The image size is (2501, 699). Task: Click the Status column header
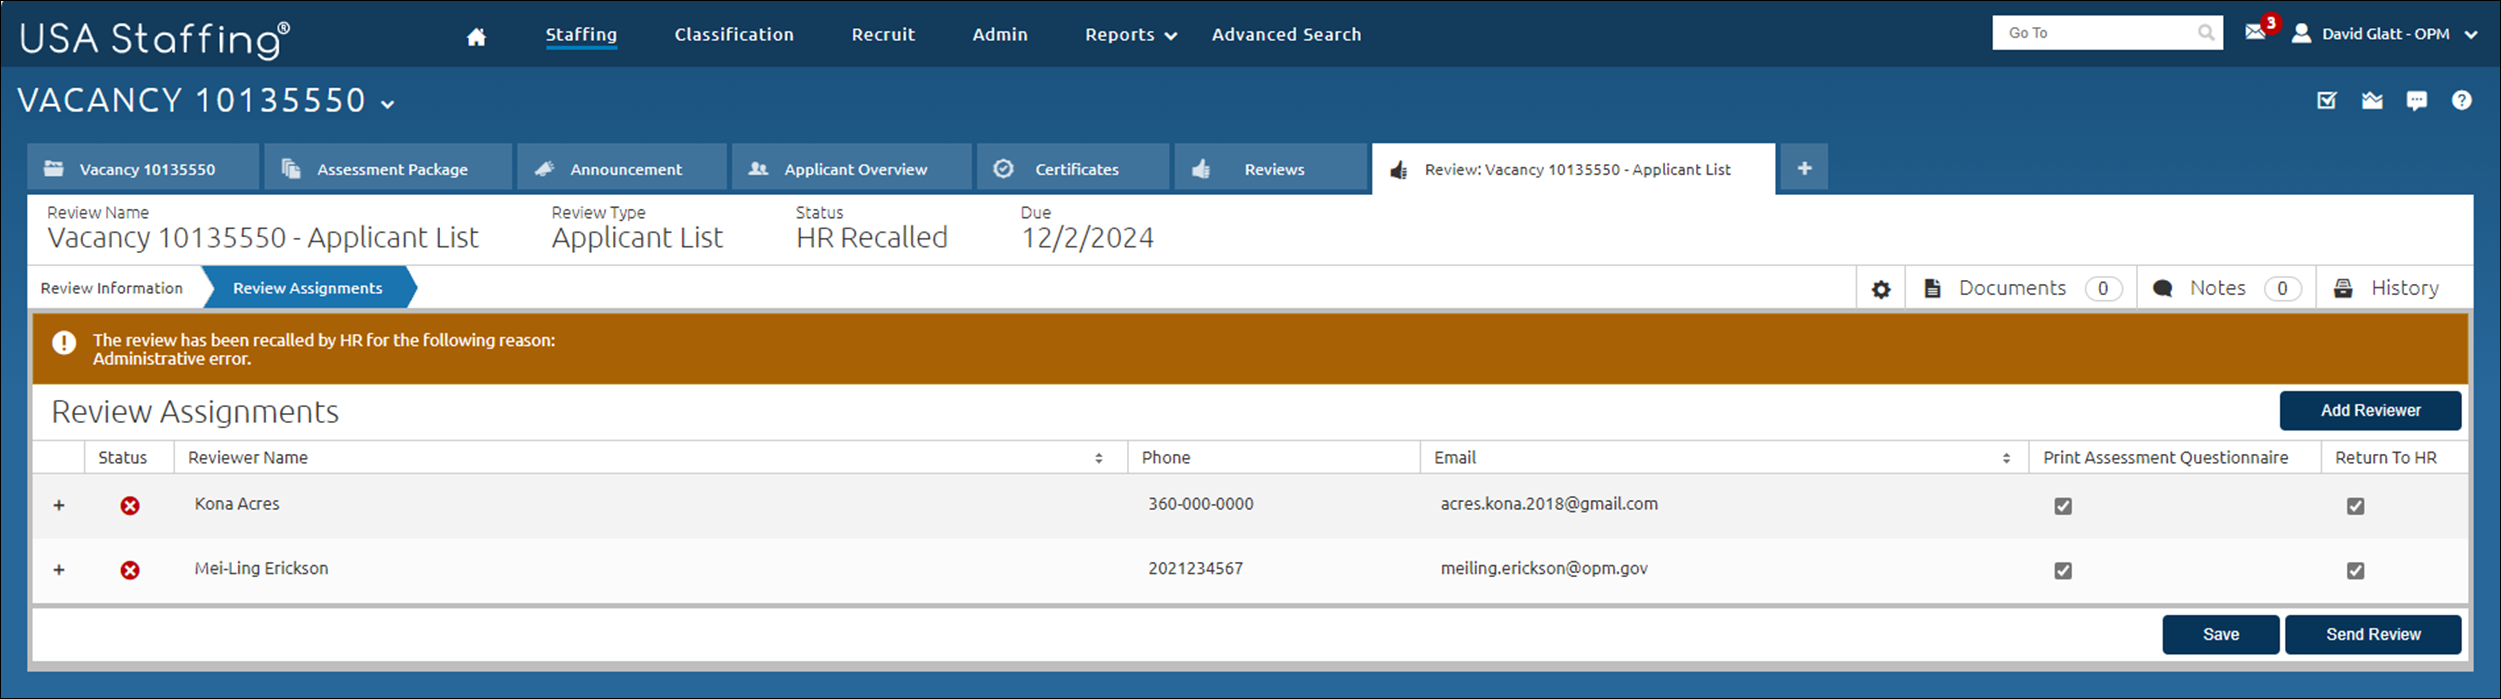pyautogui.click(x=122, y=457)
